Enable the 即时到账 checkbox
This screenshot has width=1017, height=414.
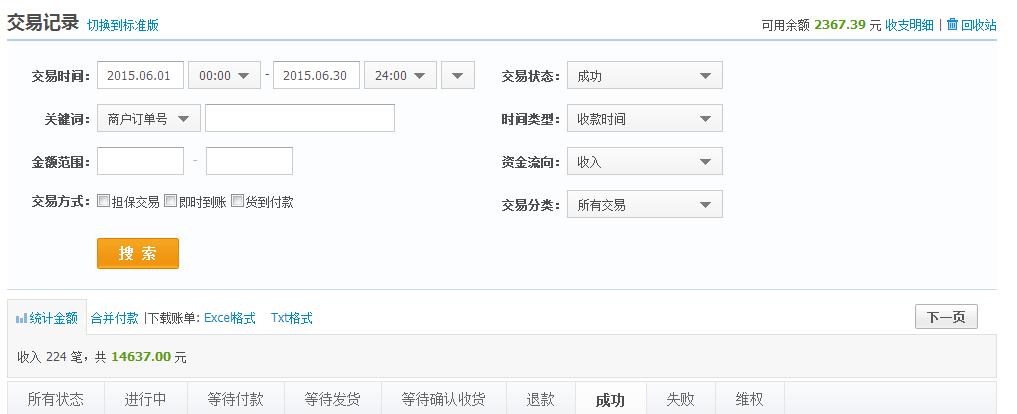click(171, 201)
